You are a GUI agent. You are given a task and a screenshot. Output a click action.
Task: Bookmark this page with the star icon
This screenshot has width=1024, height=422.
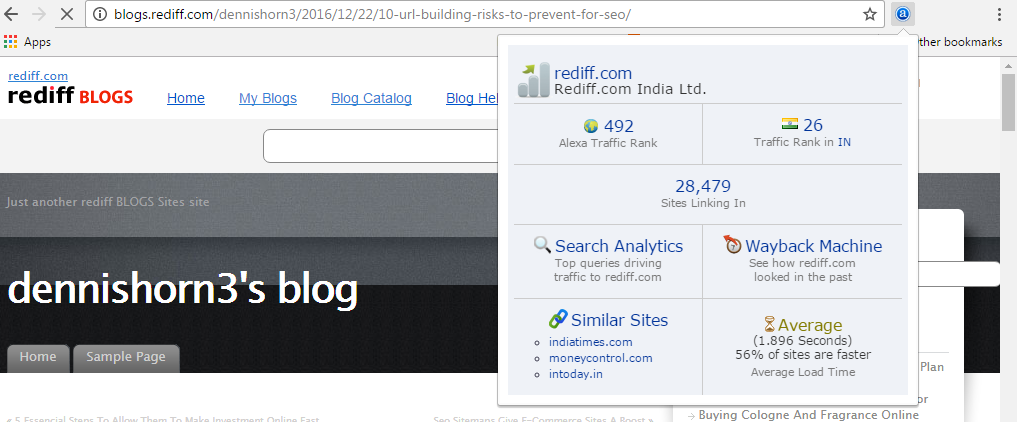pos(869,14)
